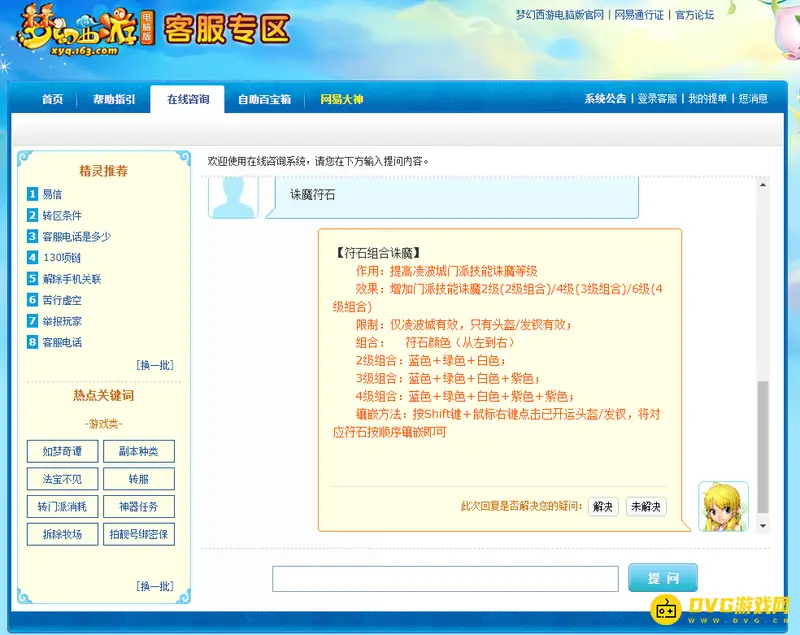Screen dimensions: 800x635
Task: Open 系统公告 link
Action: click(x=605, y=98)
